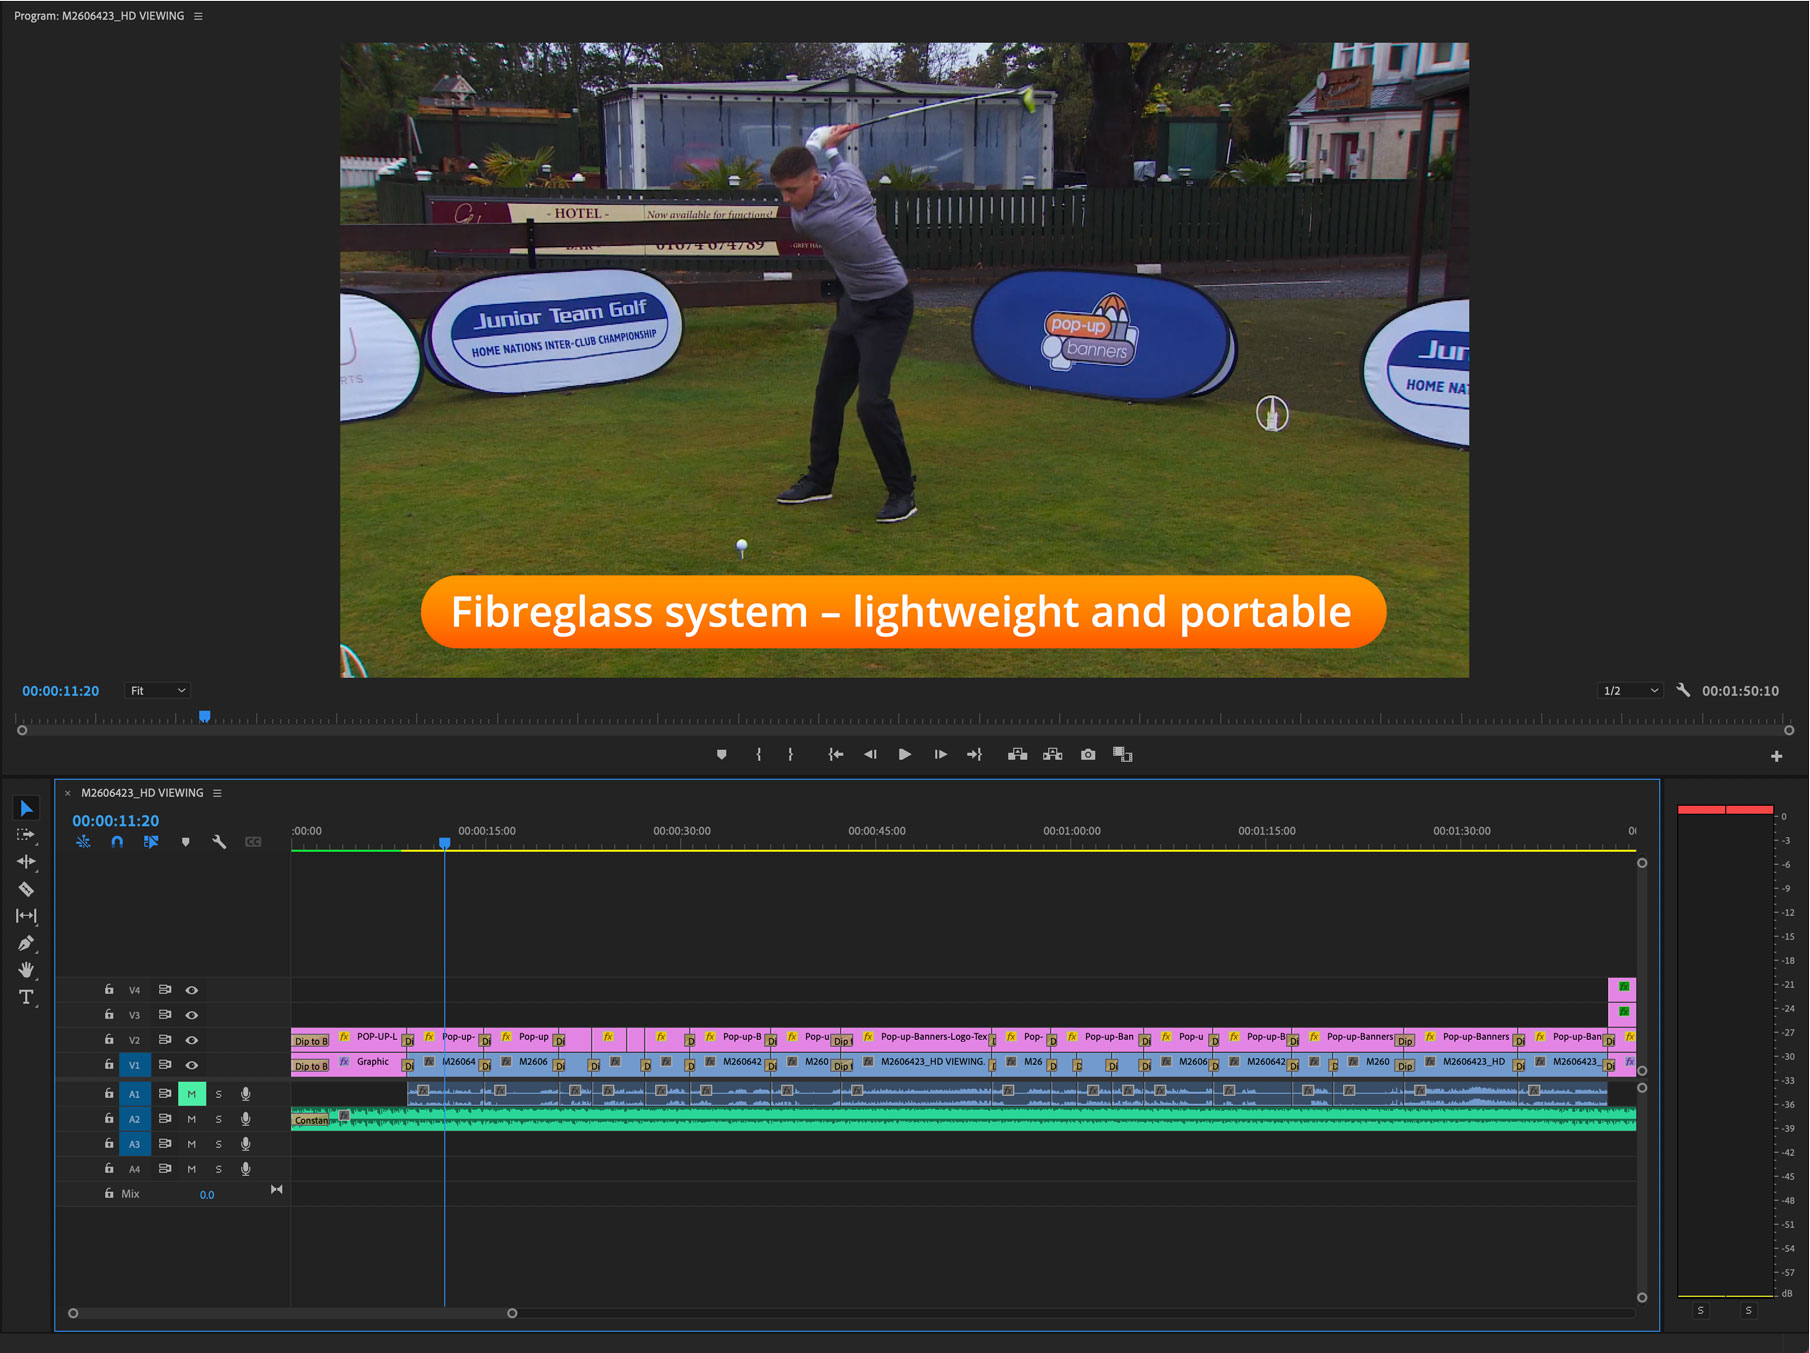Select the Type tool
The height and width of the screenshot is (1353, 1810).
(x=26, y=997)
